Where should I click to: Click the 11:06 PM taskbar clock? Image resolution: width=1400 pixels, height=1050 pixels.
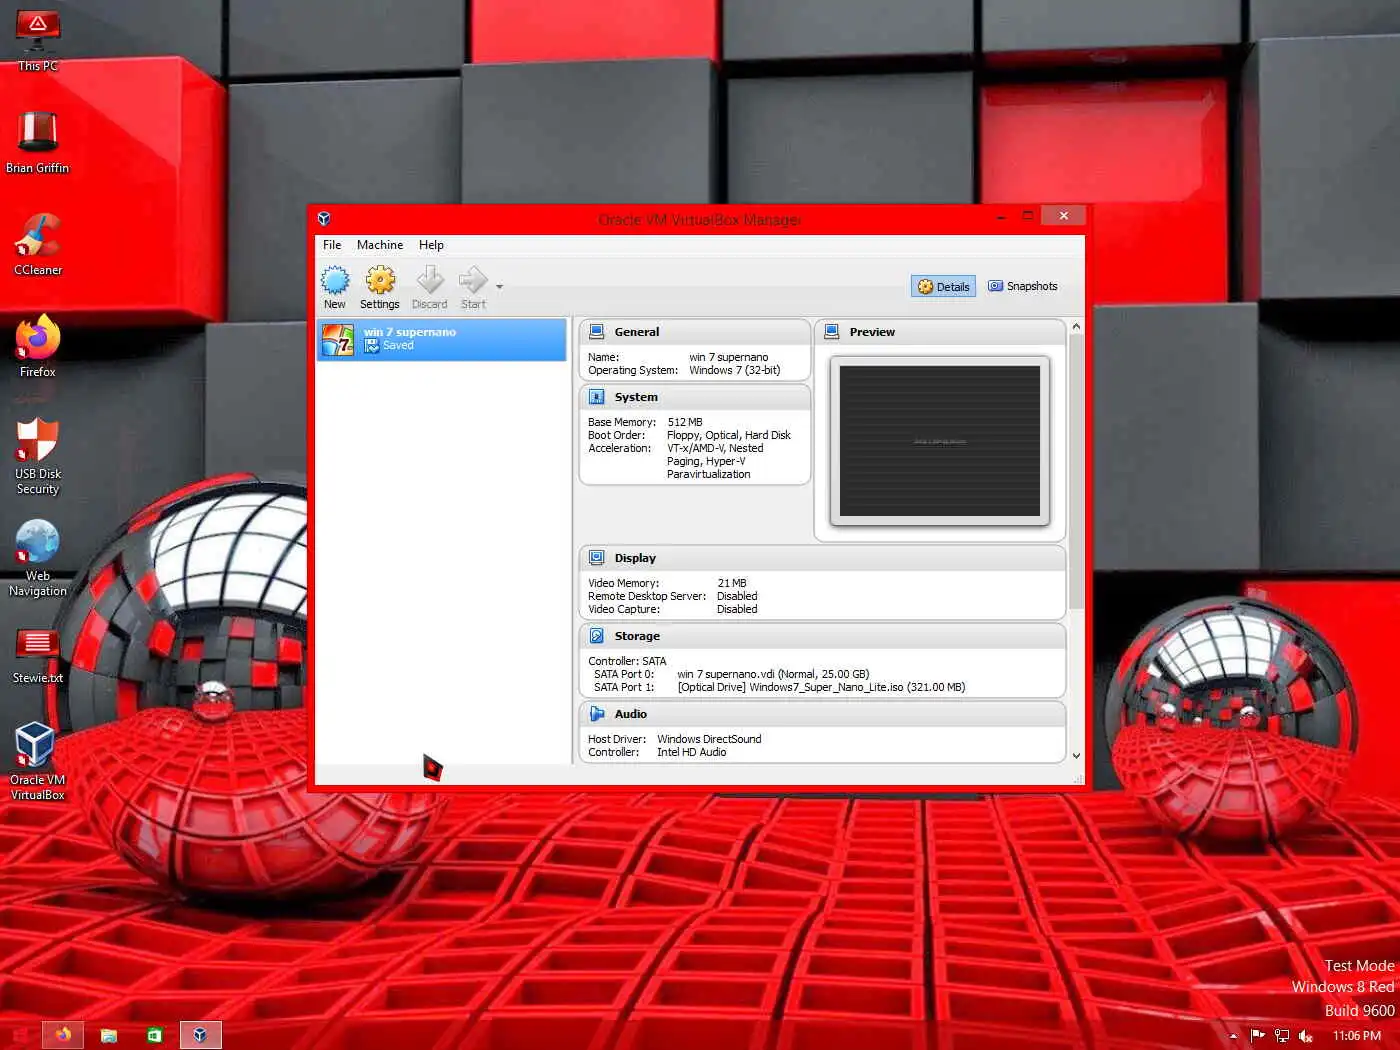1356,1036
